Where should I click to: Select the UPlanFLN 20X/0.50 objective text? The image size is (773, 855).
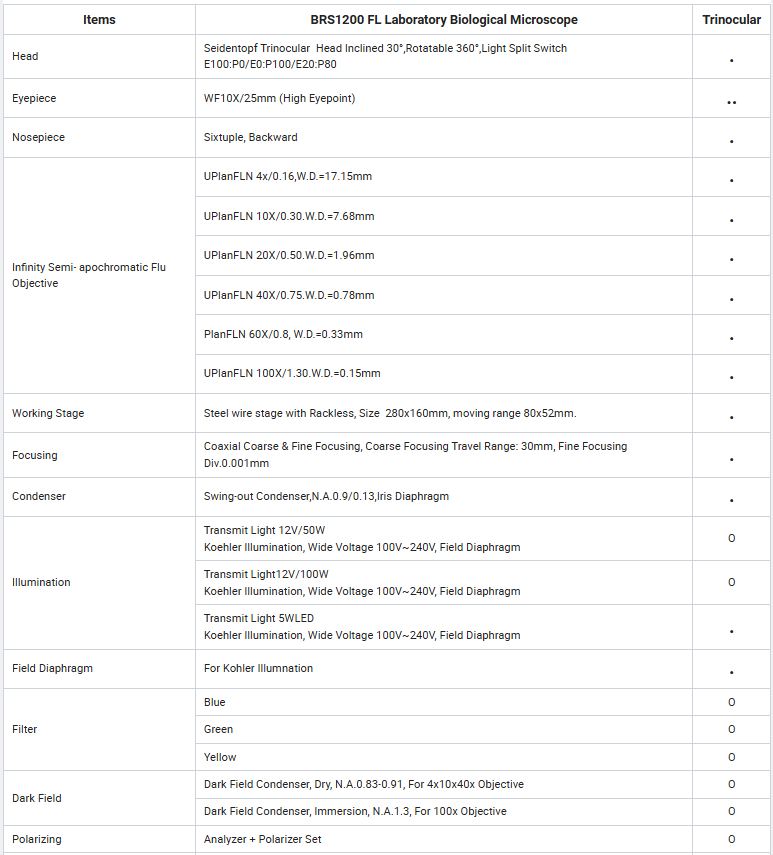289,255
